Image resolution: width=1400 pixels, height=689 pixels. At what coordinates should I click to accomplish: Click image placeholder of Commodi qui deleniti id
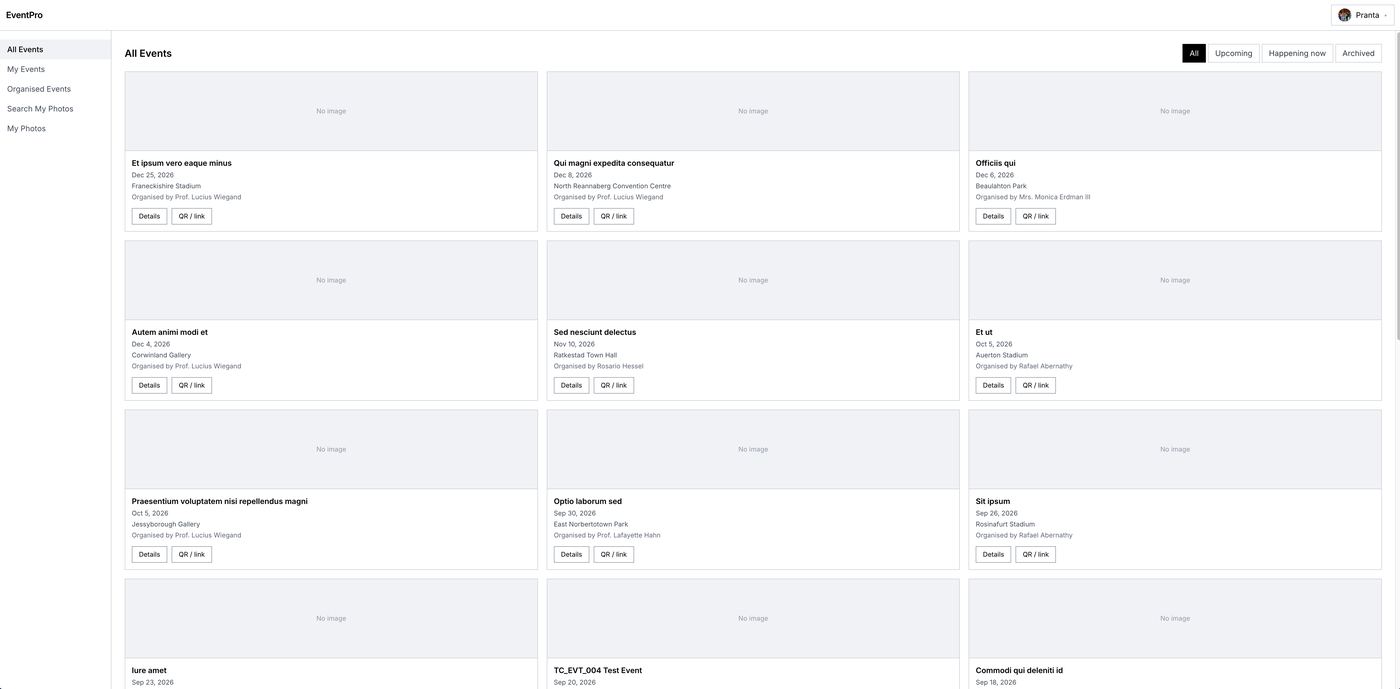pyautogui.click(x=1175, y=618)
